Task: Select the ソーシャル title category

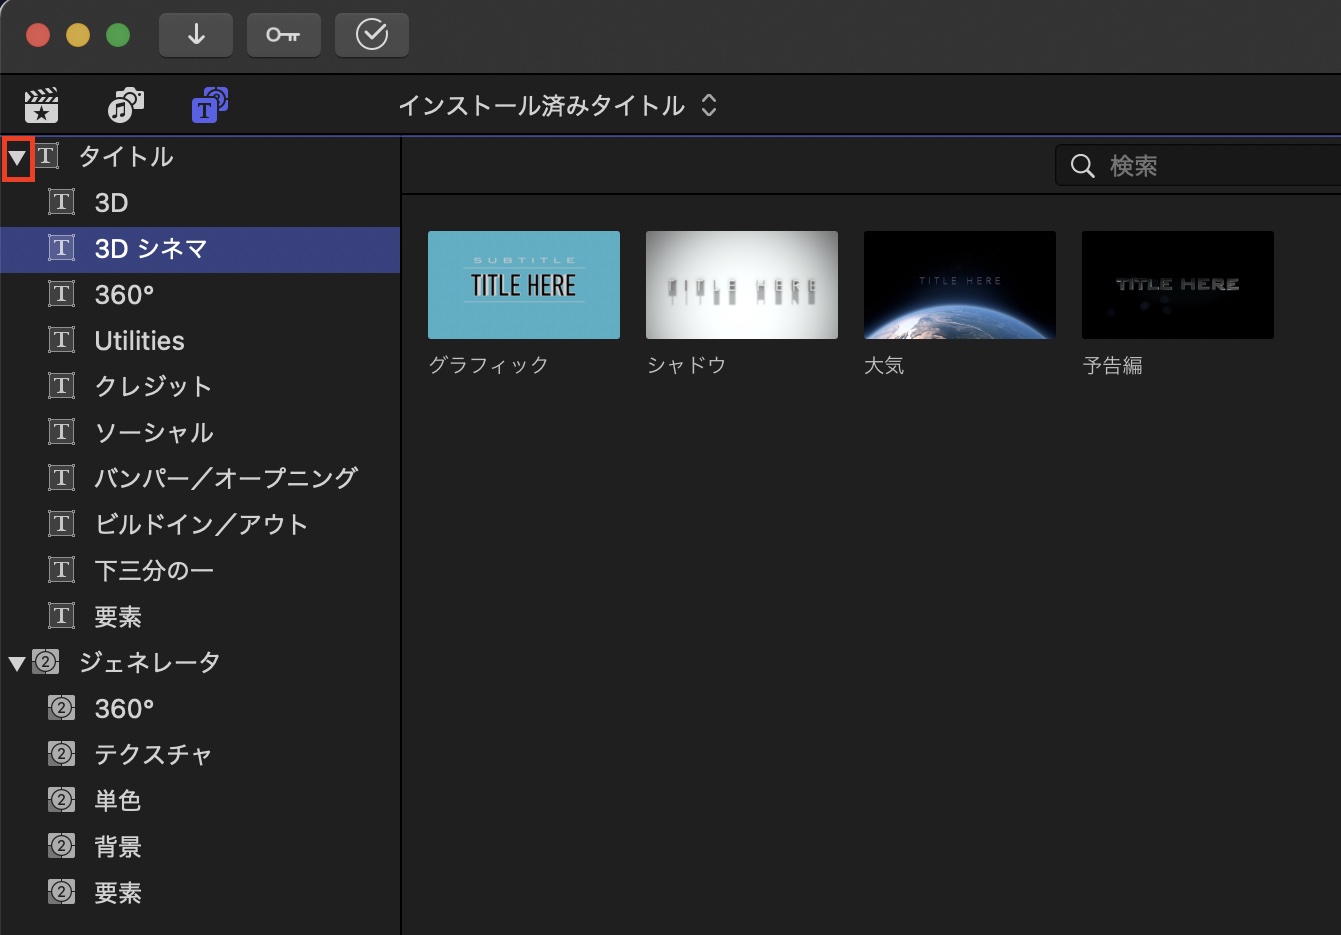Action: (x=153, y=433)
